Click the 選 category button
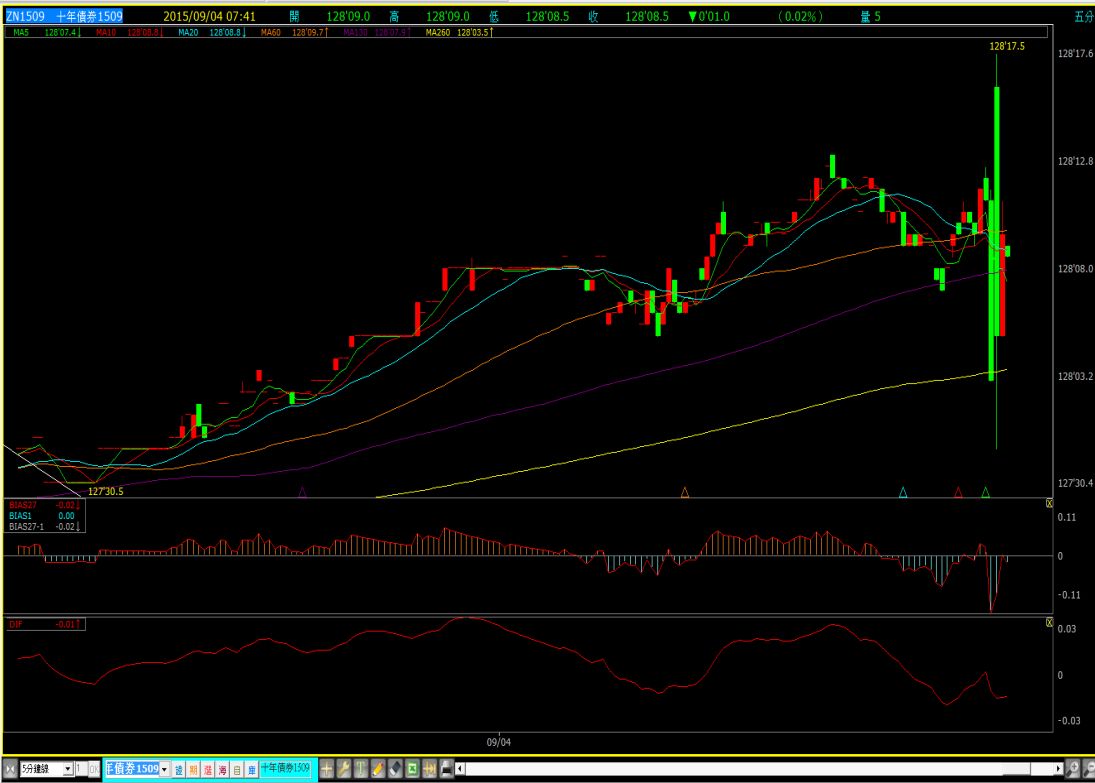Viewport: 1095px width, 783px height. tap(208, 769)
